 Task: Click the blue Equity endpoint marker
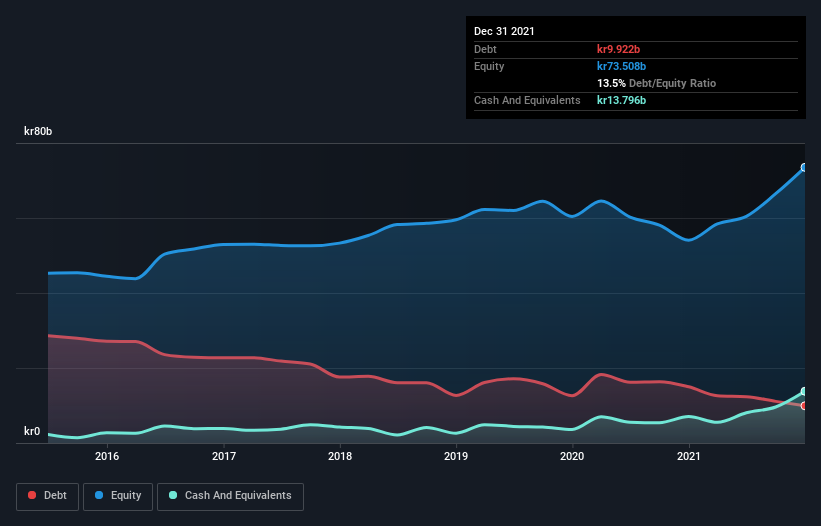coord(804,167)
